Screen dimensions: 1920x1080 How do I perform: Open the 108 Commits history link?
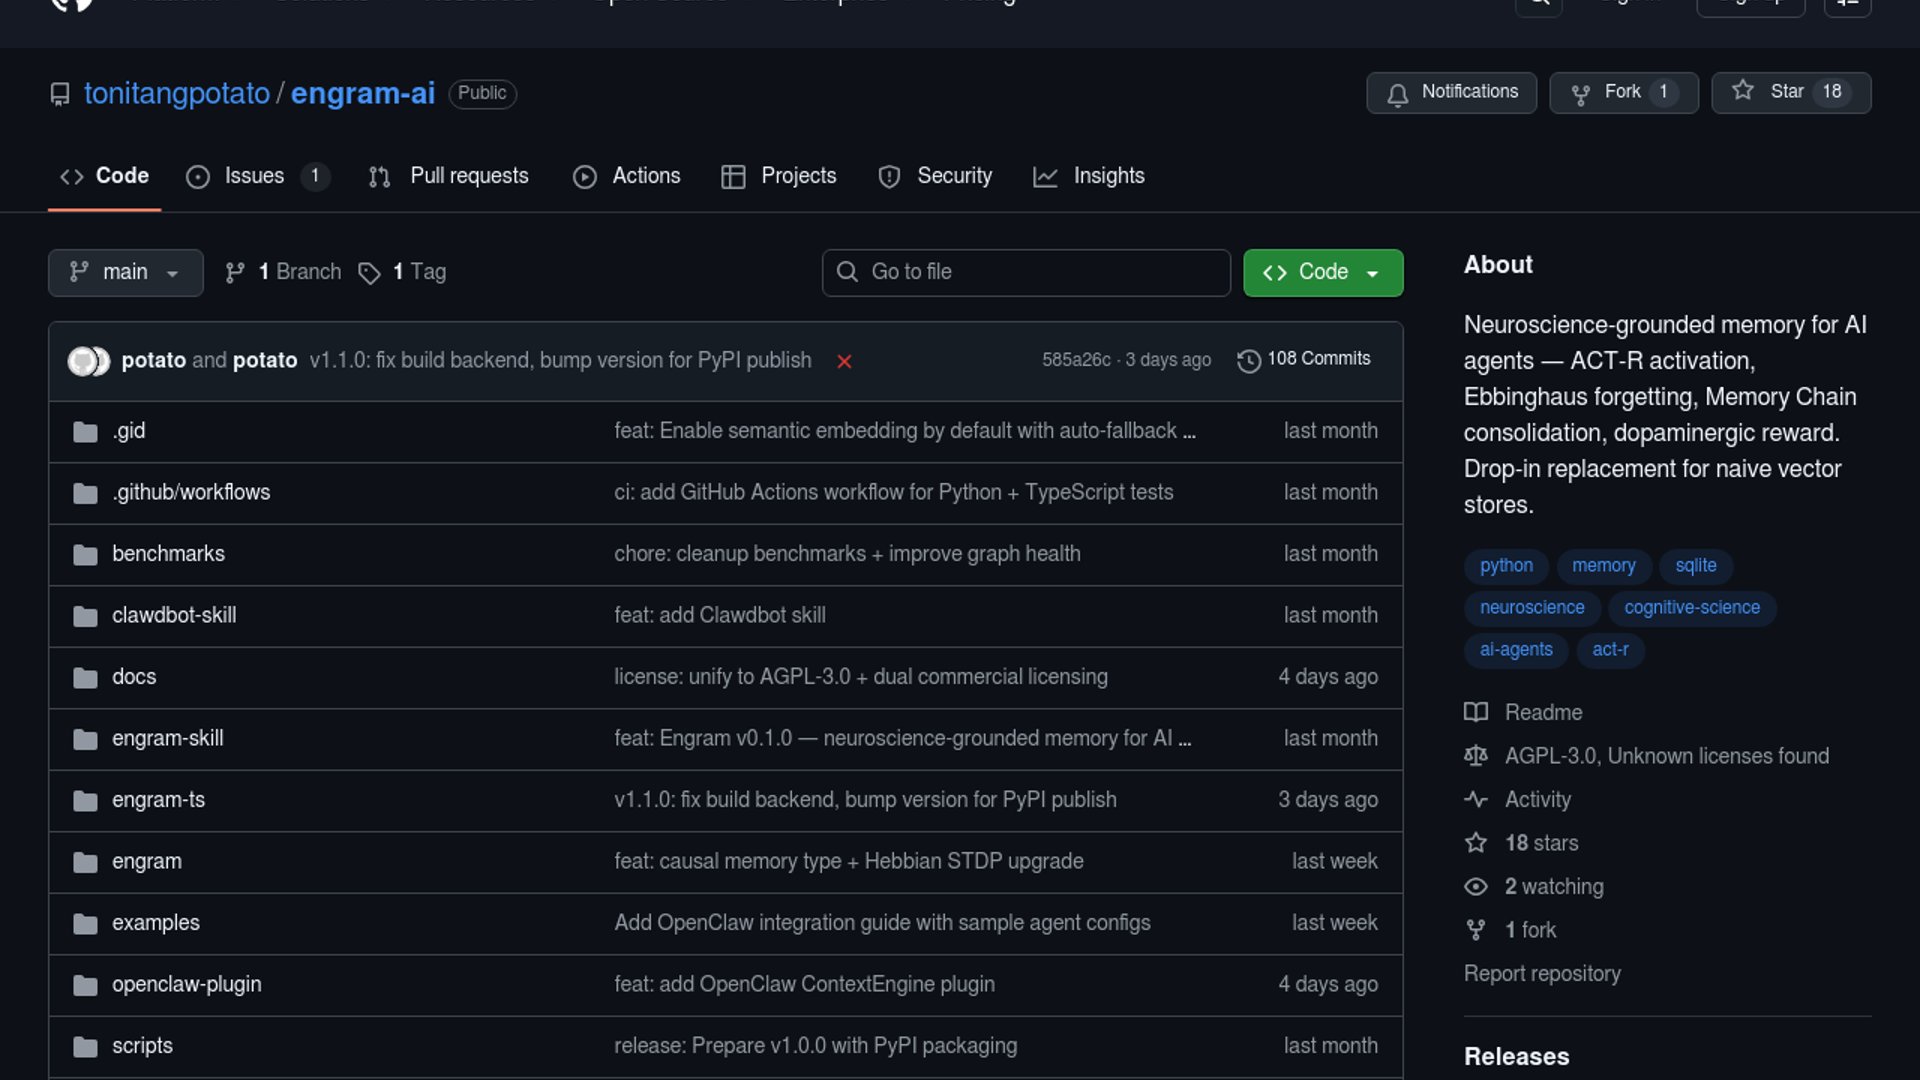1318,359
